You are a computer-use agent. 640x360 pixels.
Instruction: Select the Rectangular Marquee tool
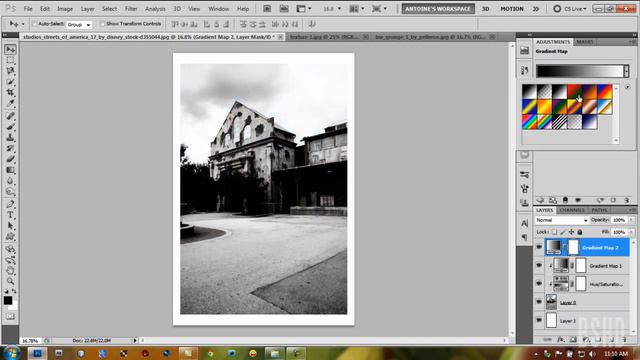point(10,60)
